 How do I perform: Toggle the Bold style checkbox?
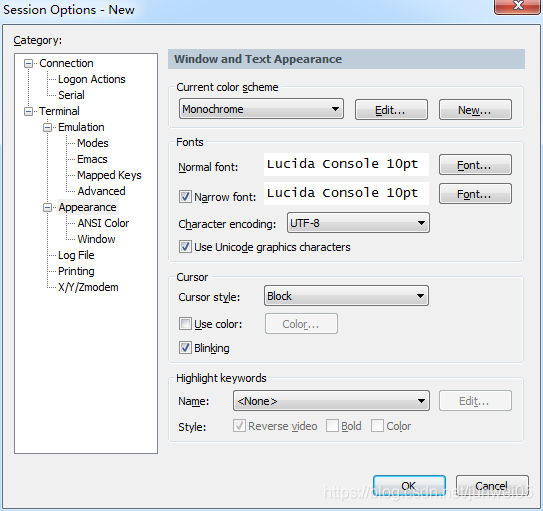(x=332, y=426)
